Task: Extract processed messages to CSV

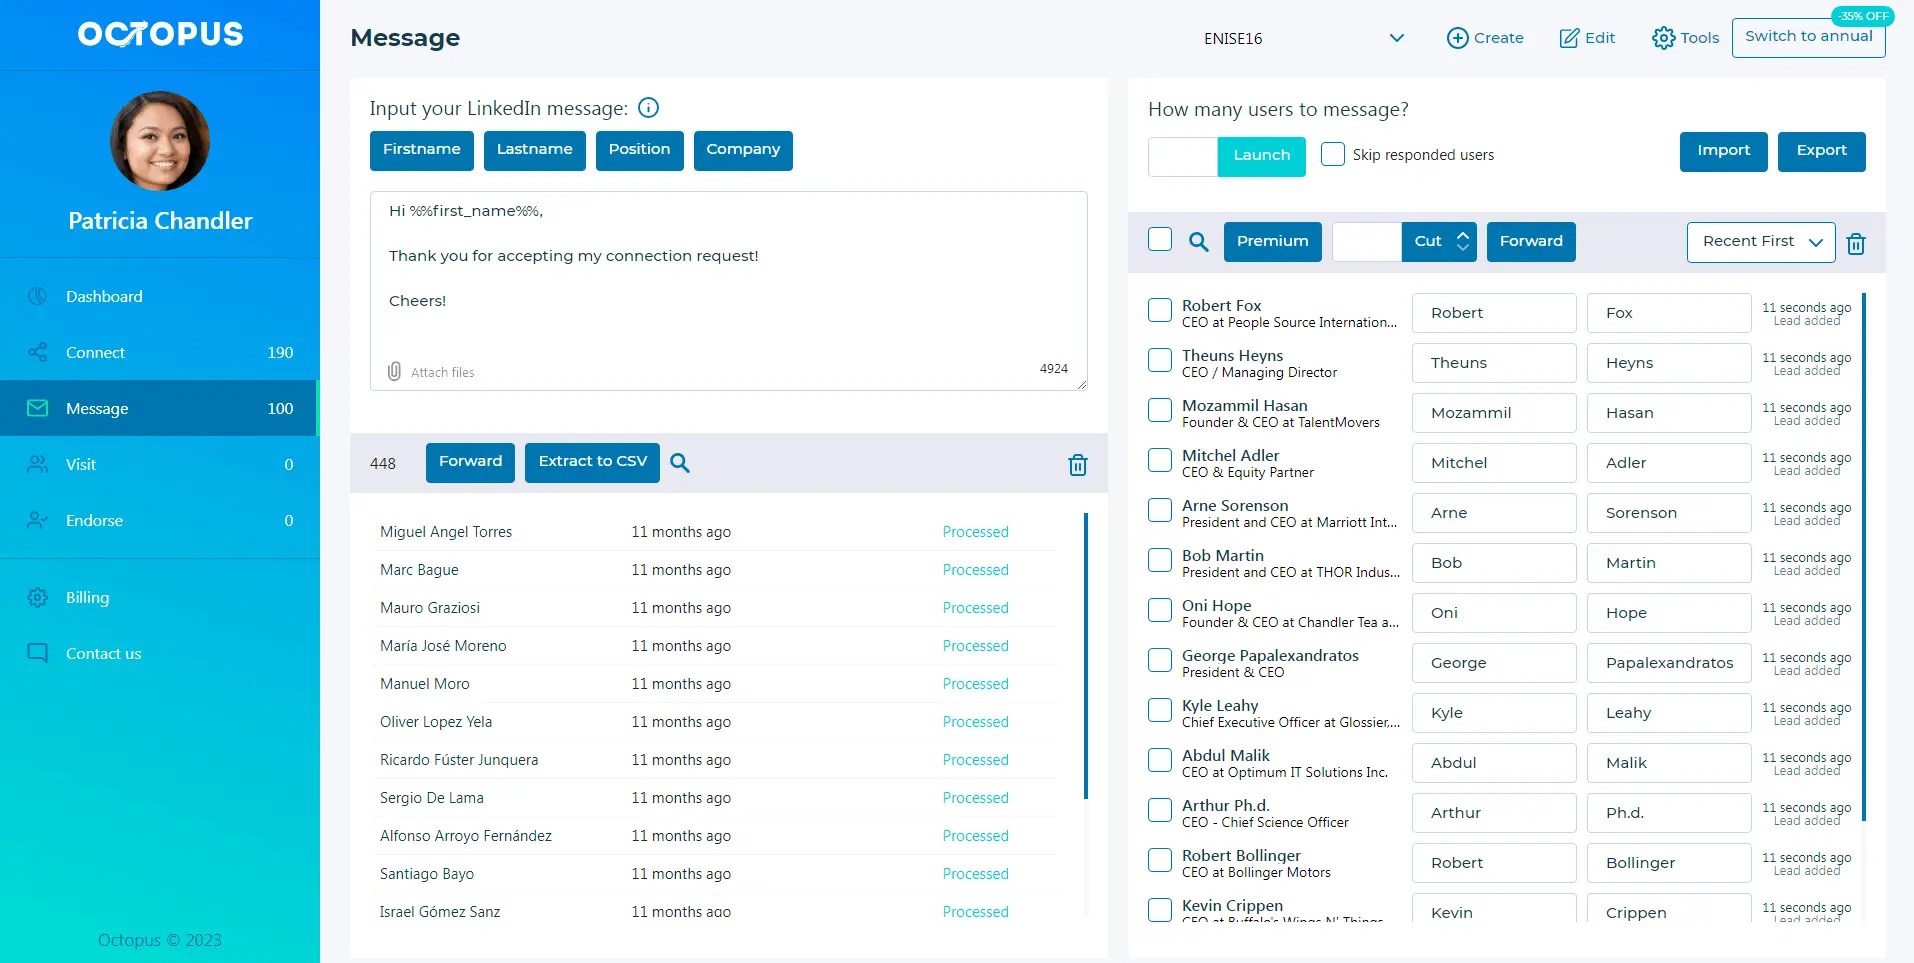Action: [x=591, y=461]
